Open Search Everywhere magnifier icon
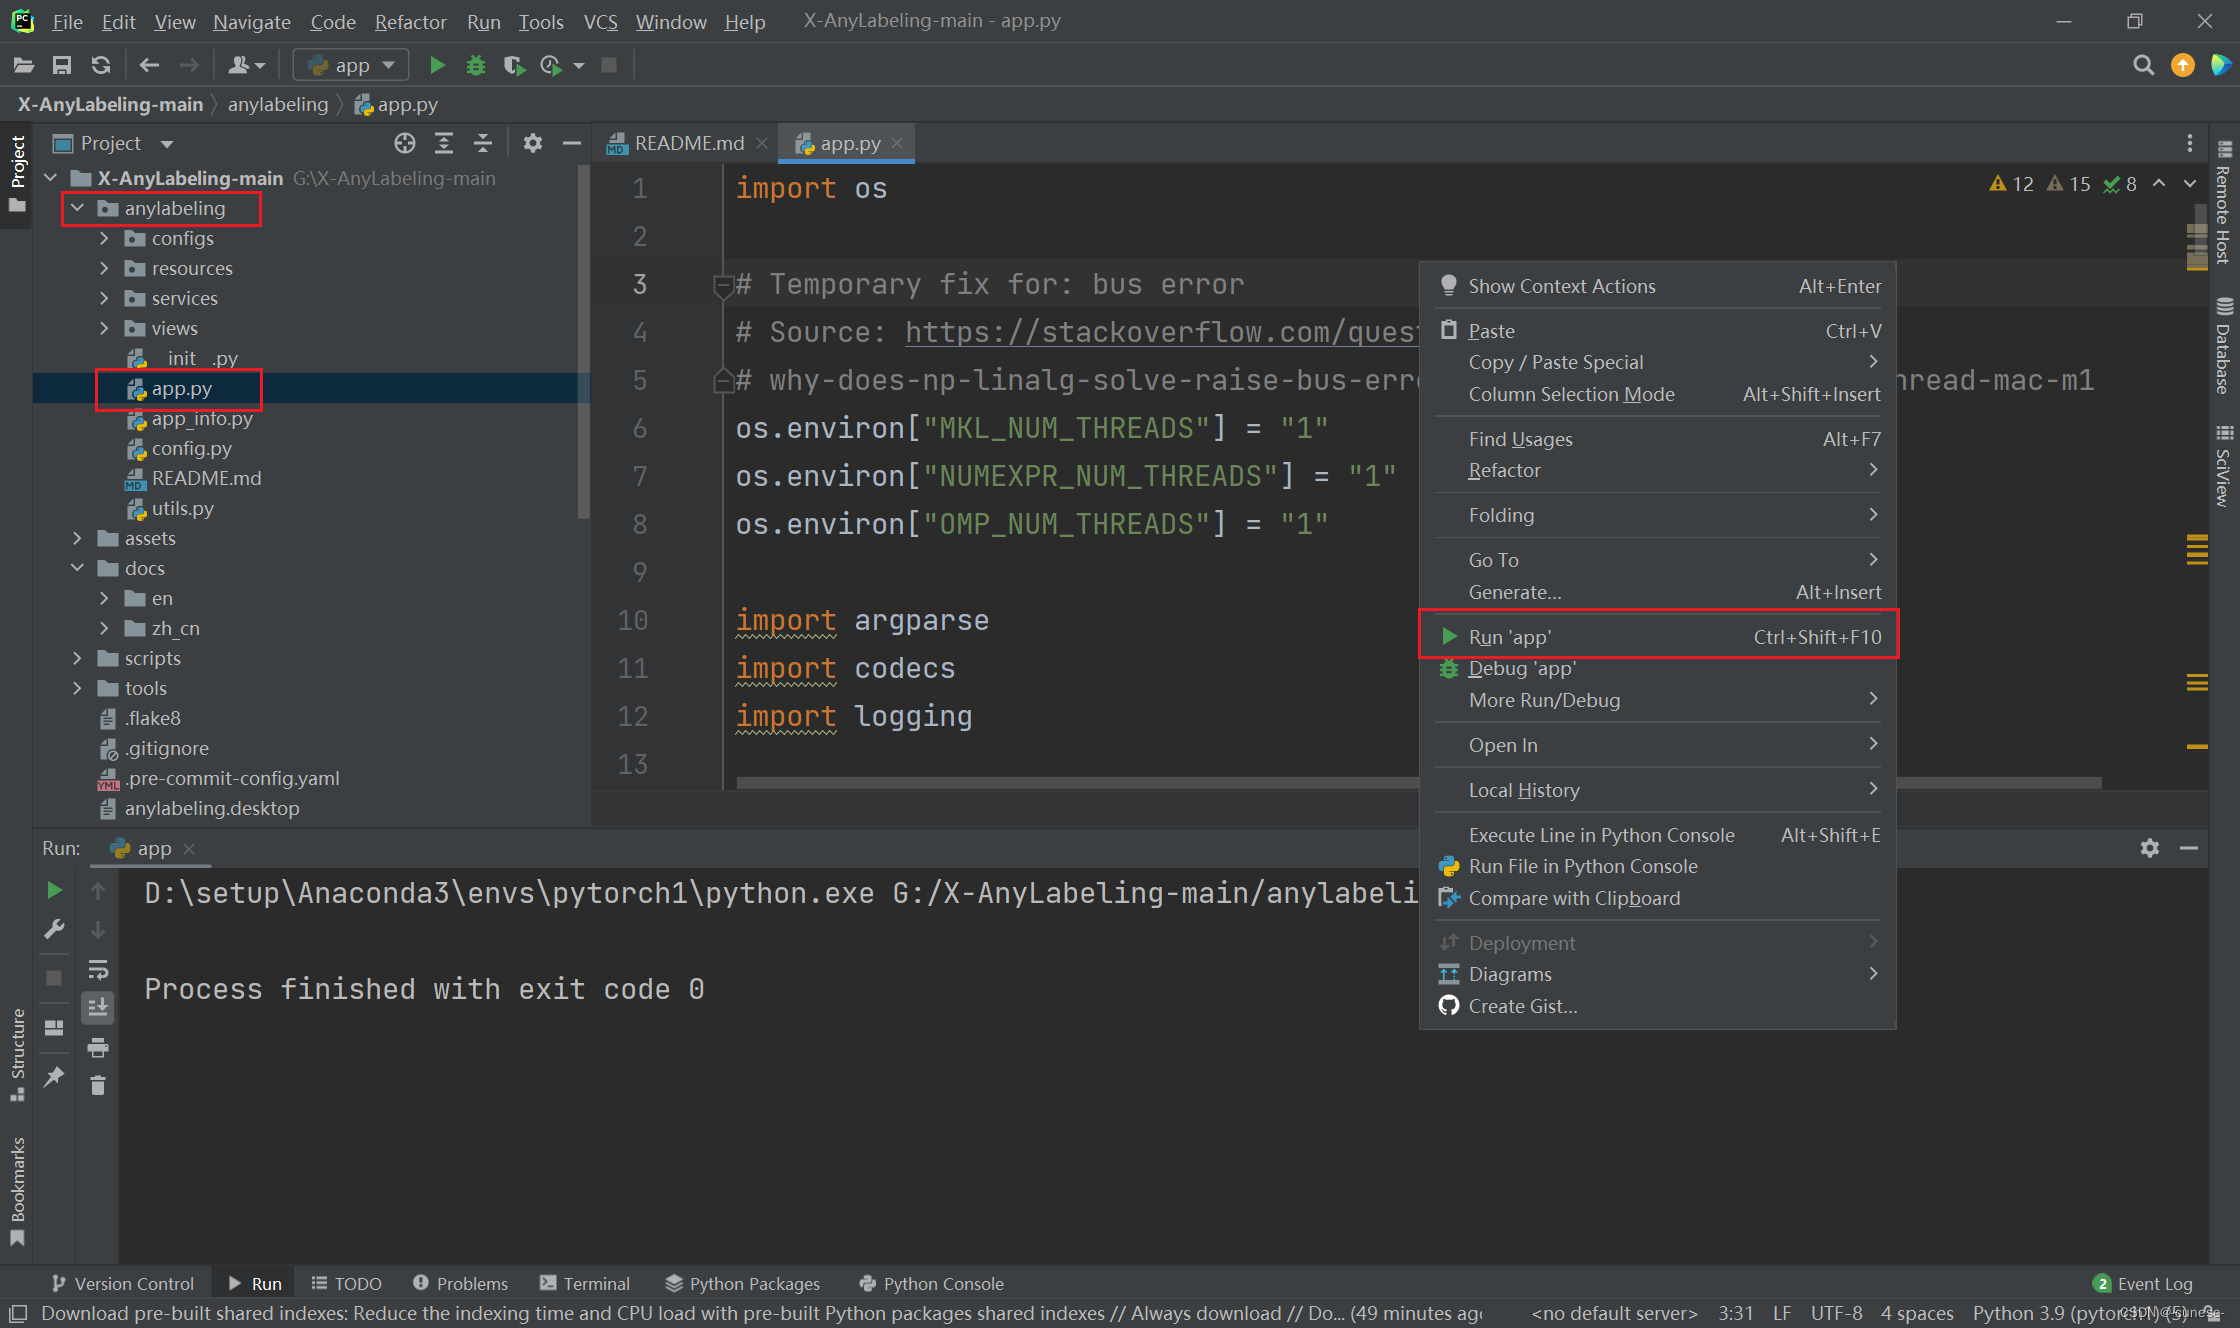This screenshot has height=1328, width=2240. [2143, 65]
